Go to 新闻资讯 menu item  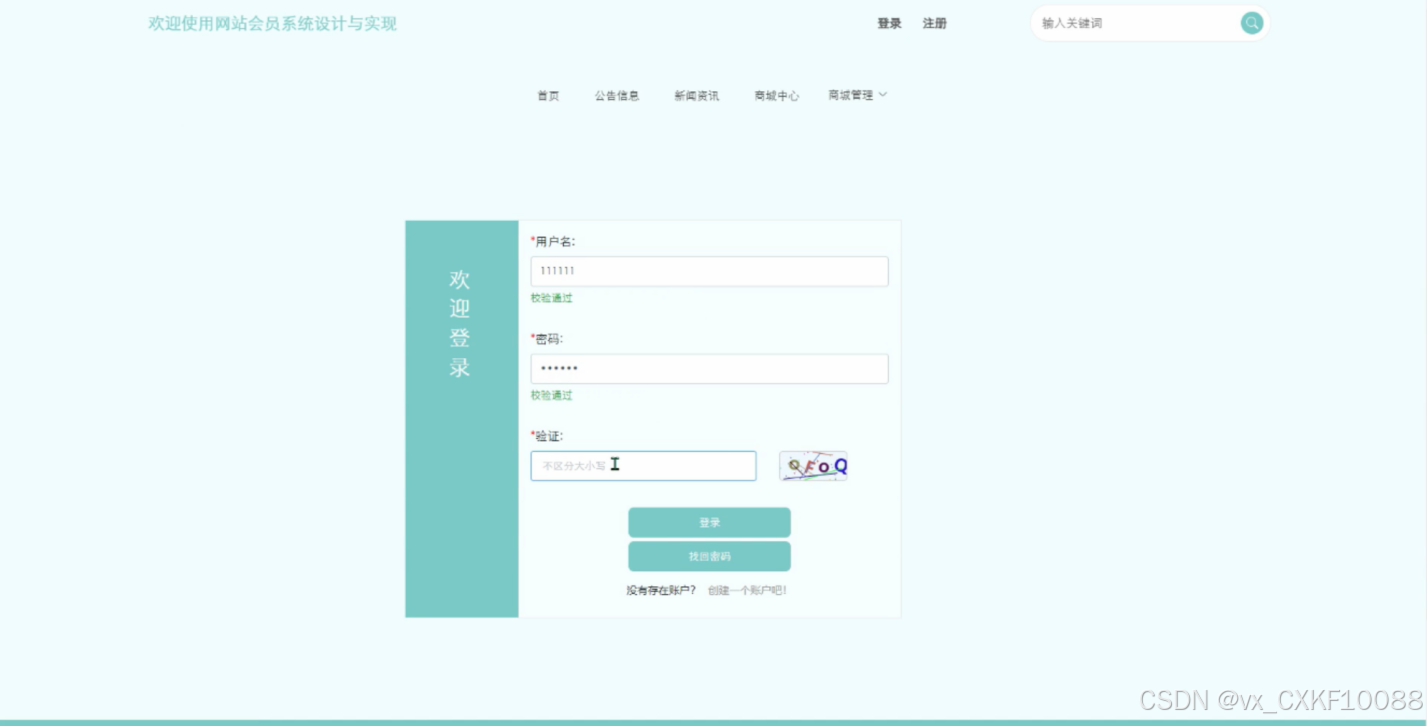[x=696, y=96]
